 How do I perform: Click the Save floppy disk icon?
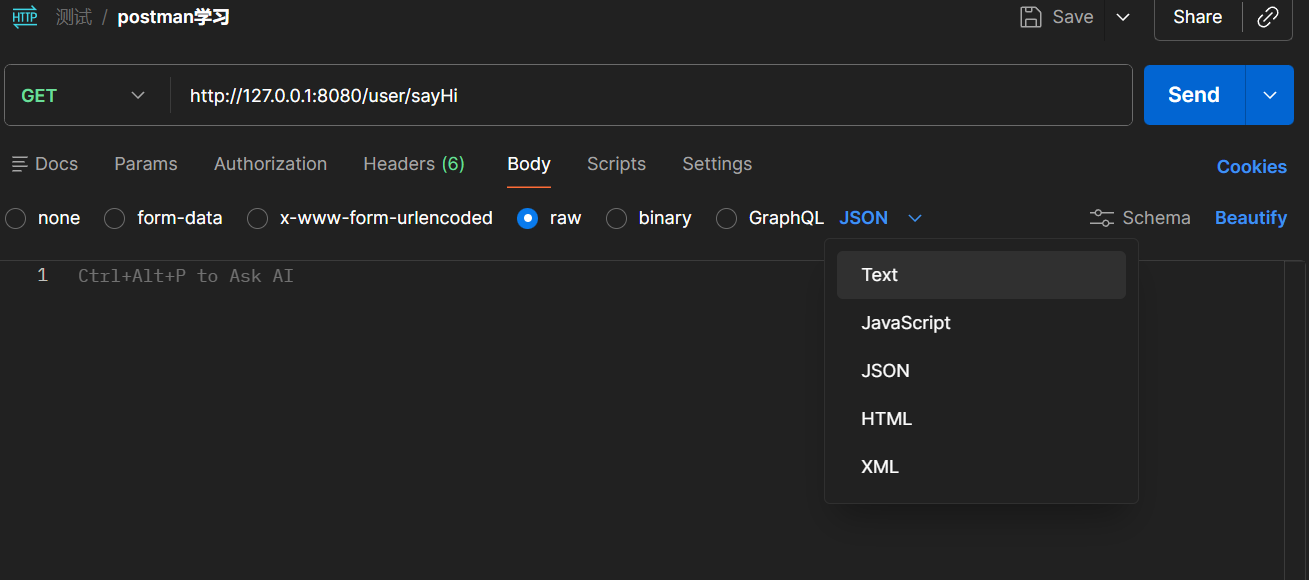click(x=1030, y=17)
